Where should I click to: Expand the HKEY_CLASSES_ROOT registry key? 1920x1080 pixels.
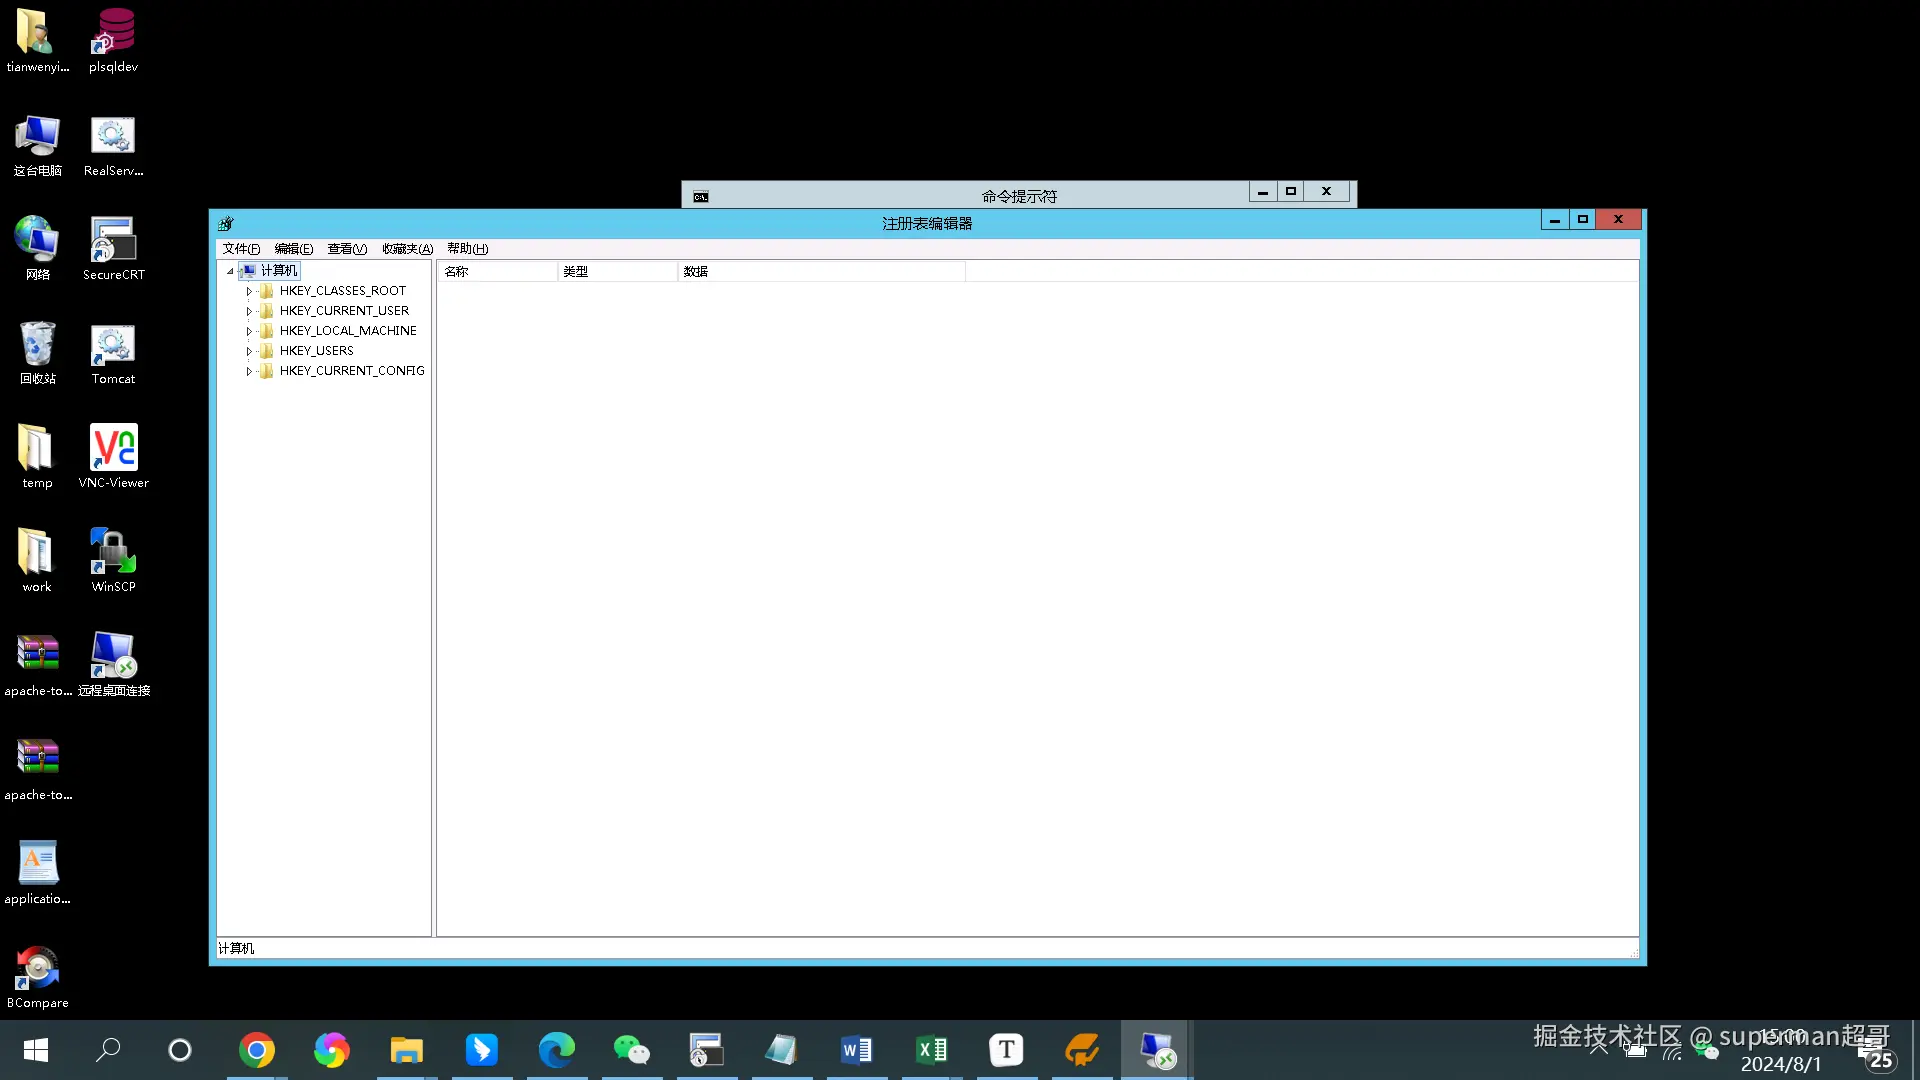pos(249,291)
